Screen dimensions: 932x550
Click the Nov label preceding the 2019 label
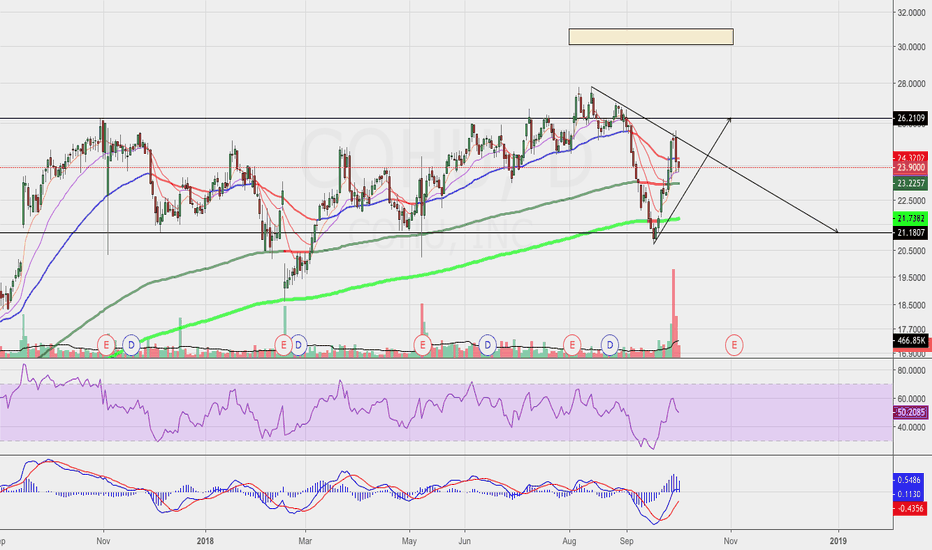731,541
